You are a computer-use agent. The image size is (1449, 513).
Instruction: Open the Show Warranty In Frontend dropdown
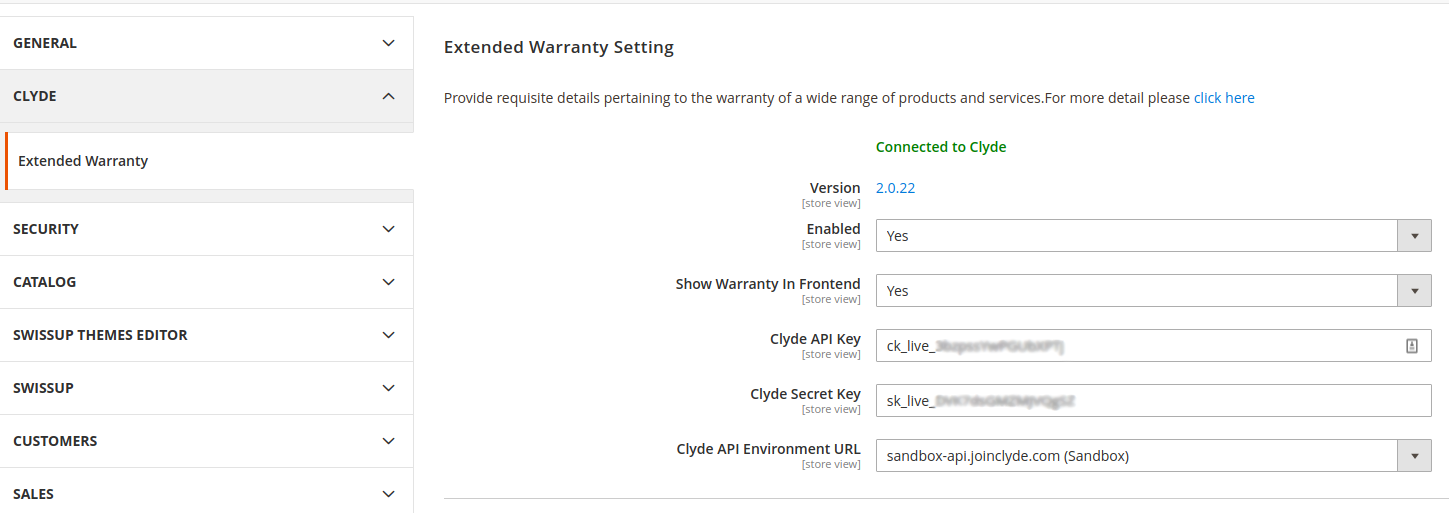click(x=1154, y=291)
